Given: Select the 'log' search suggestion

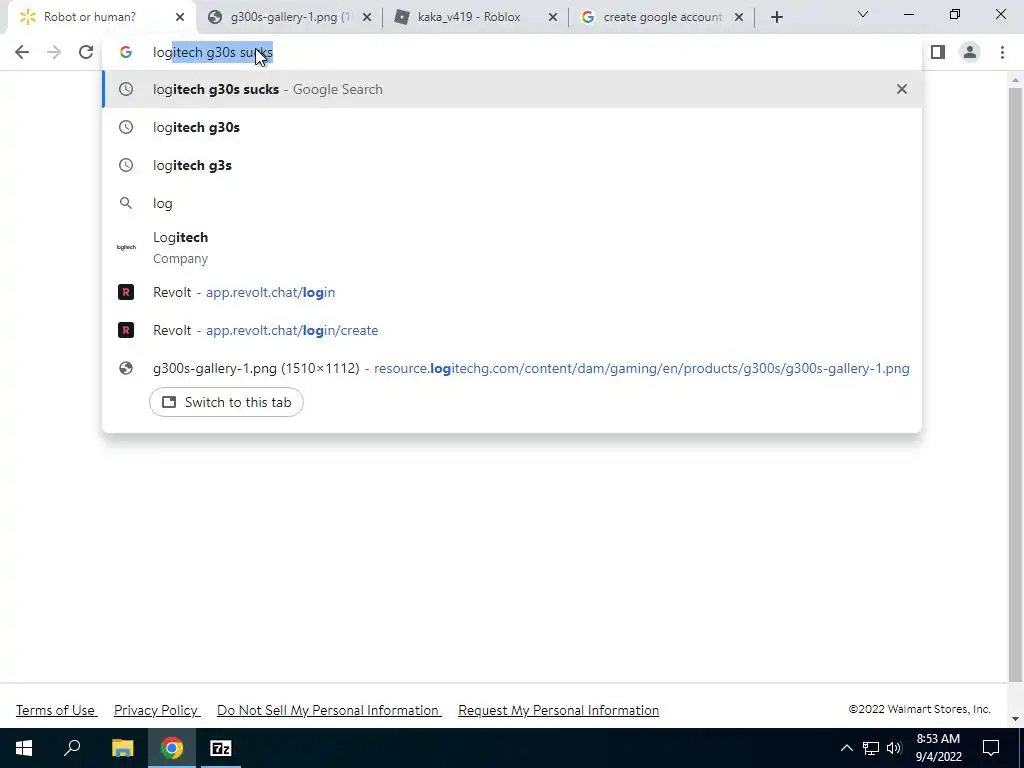Looking at the screenshot, I should [512, 203].
